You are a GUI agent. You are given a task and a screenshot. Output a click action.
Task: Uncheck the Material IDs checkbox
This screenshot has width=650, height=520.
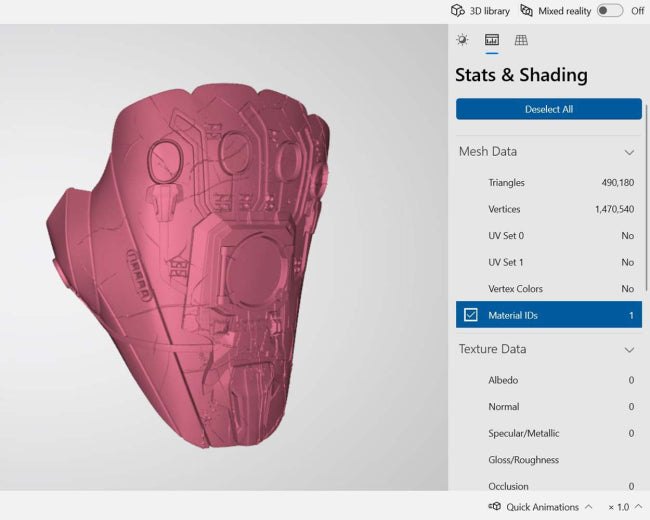(x=471, y=315)
